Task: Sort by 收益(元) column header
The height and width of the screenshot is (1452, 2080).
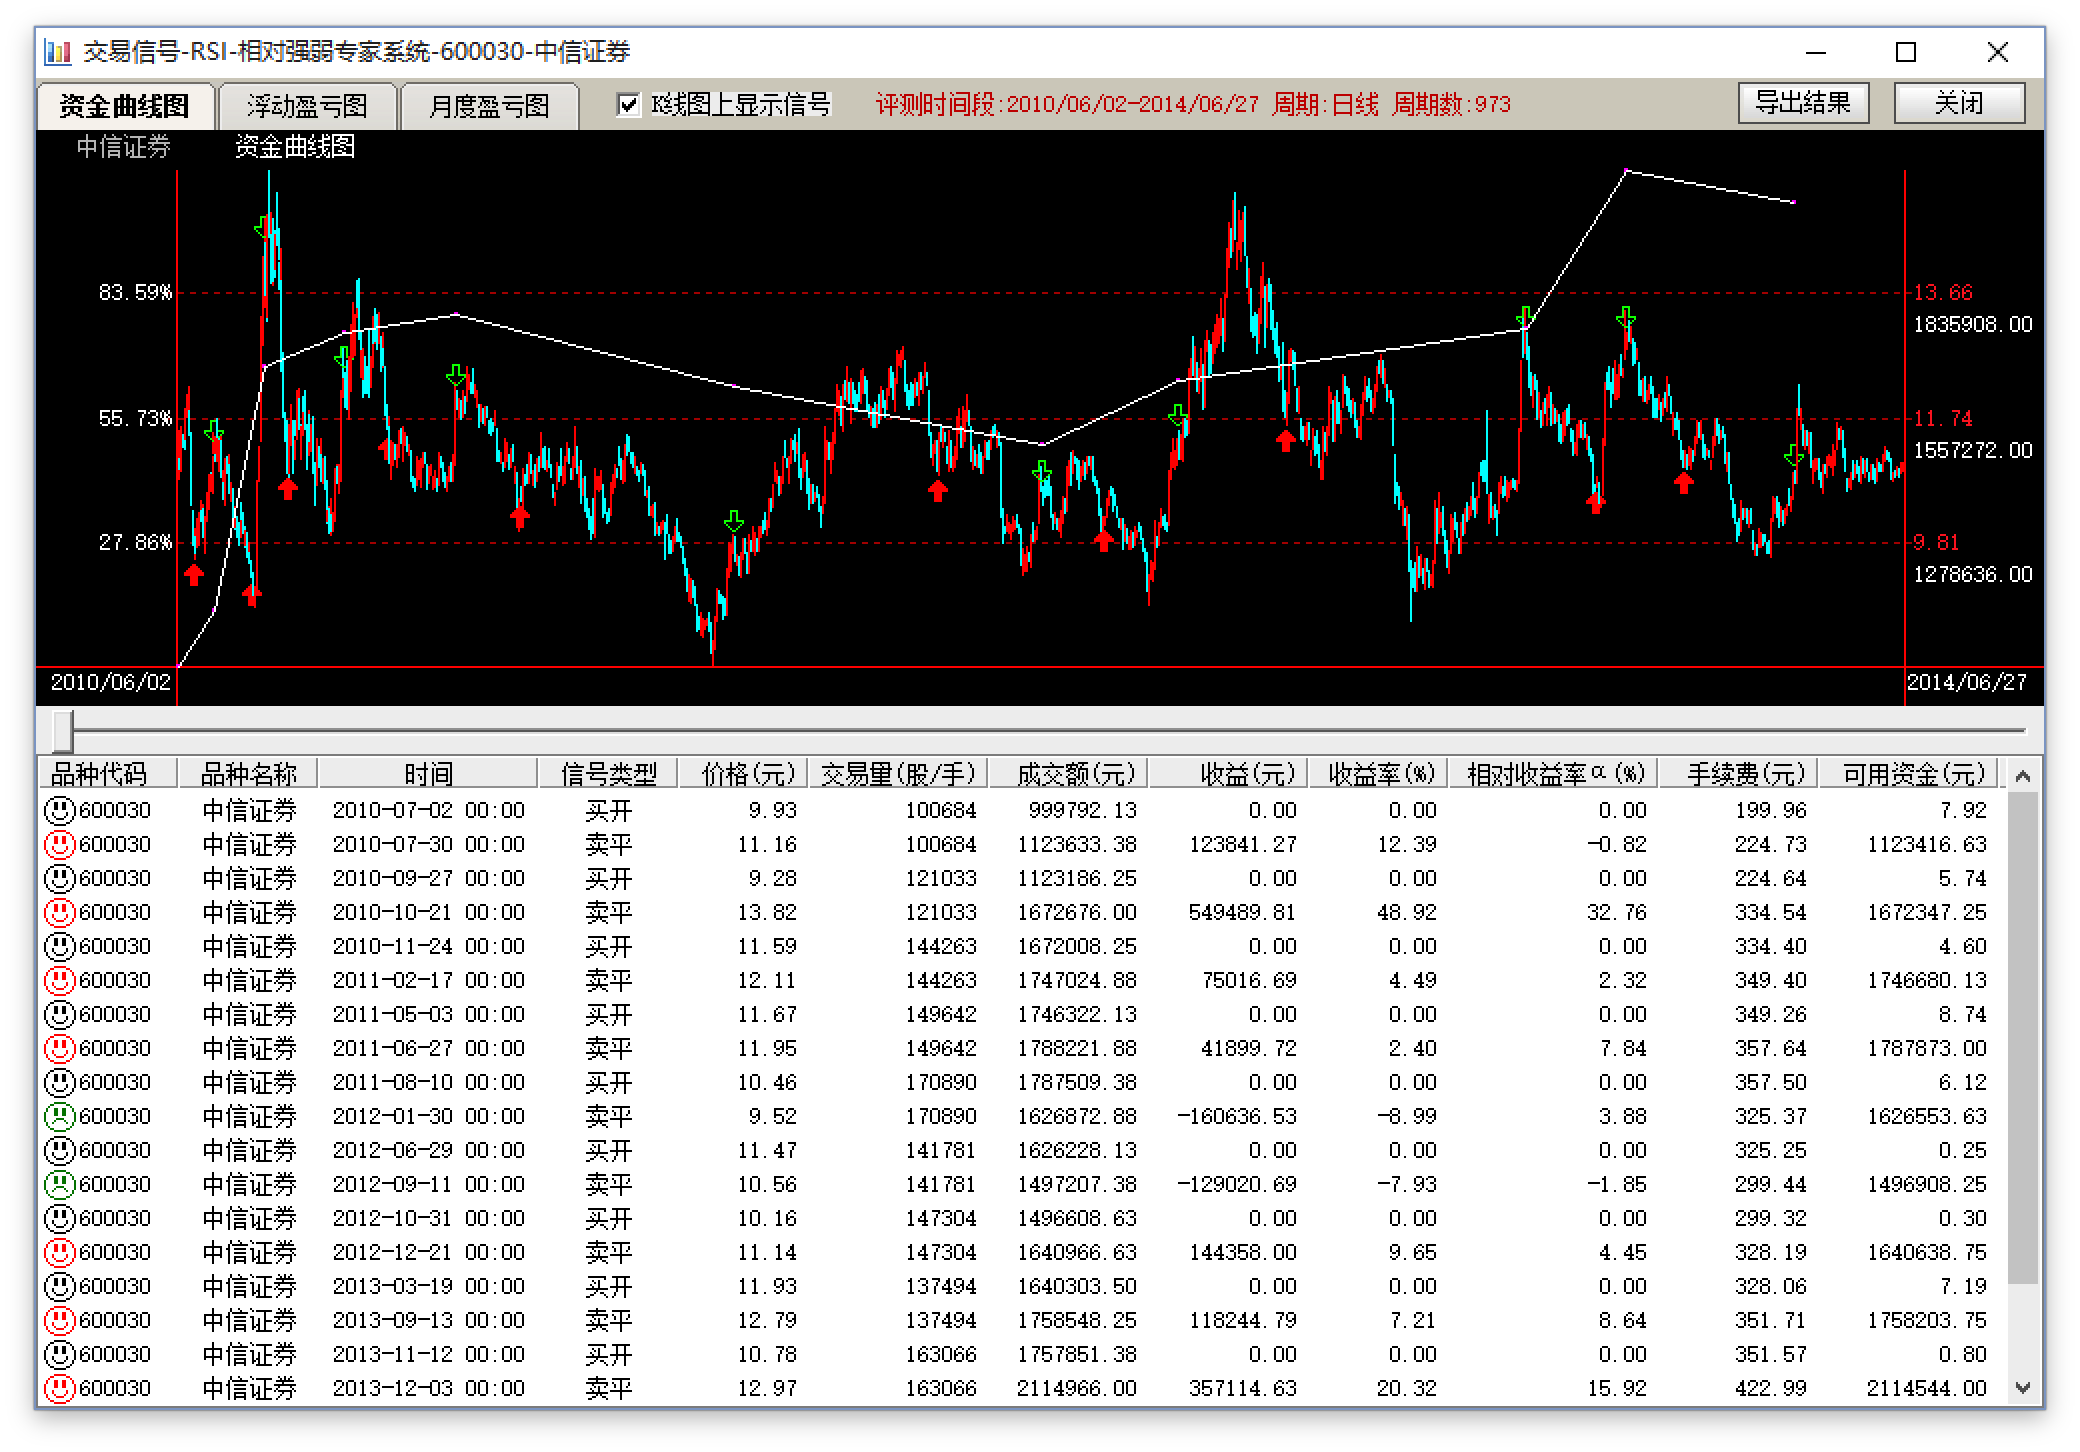Action: [1228, 774]
